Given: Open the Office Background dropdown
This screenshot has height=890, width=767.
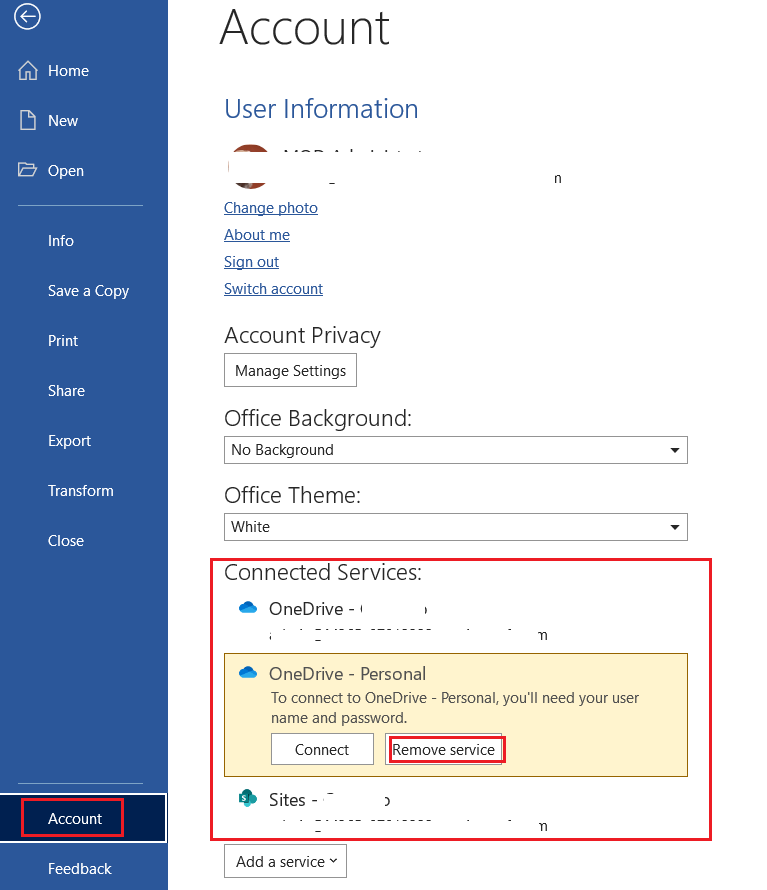Looking at the screenshot, I should (x=456, y=450).
